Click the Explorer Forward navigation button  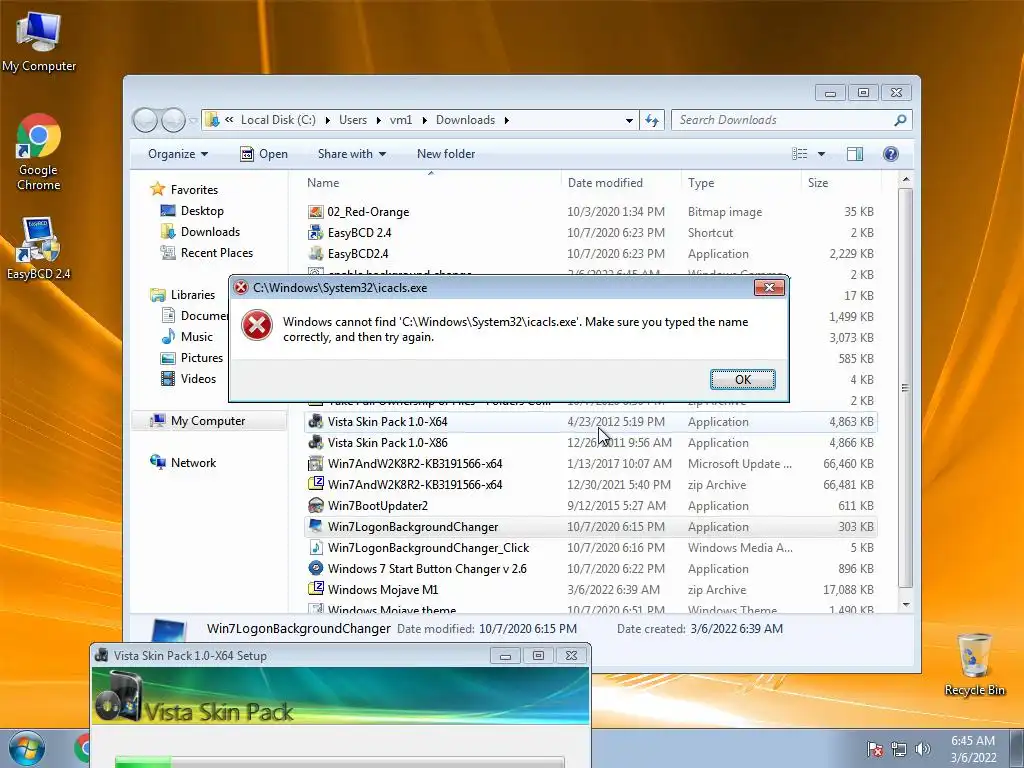(x=173, y=120)
